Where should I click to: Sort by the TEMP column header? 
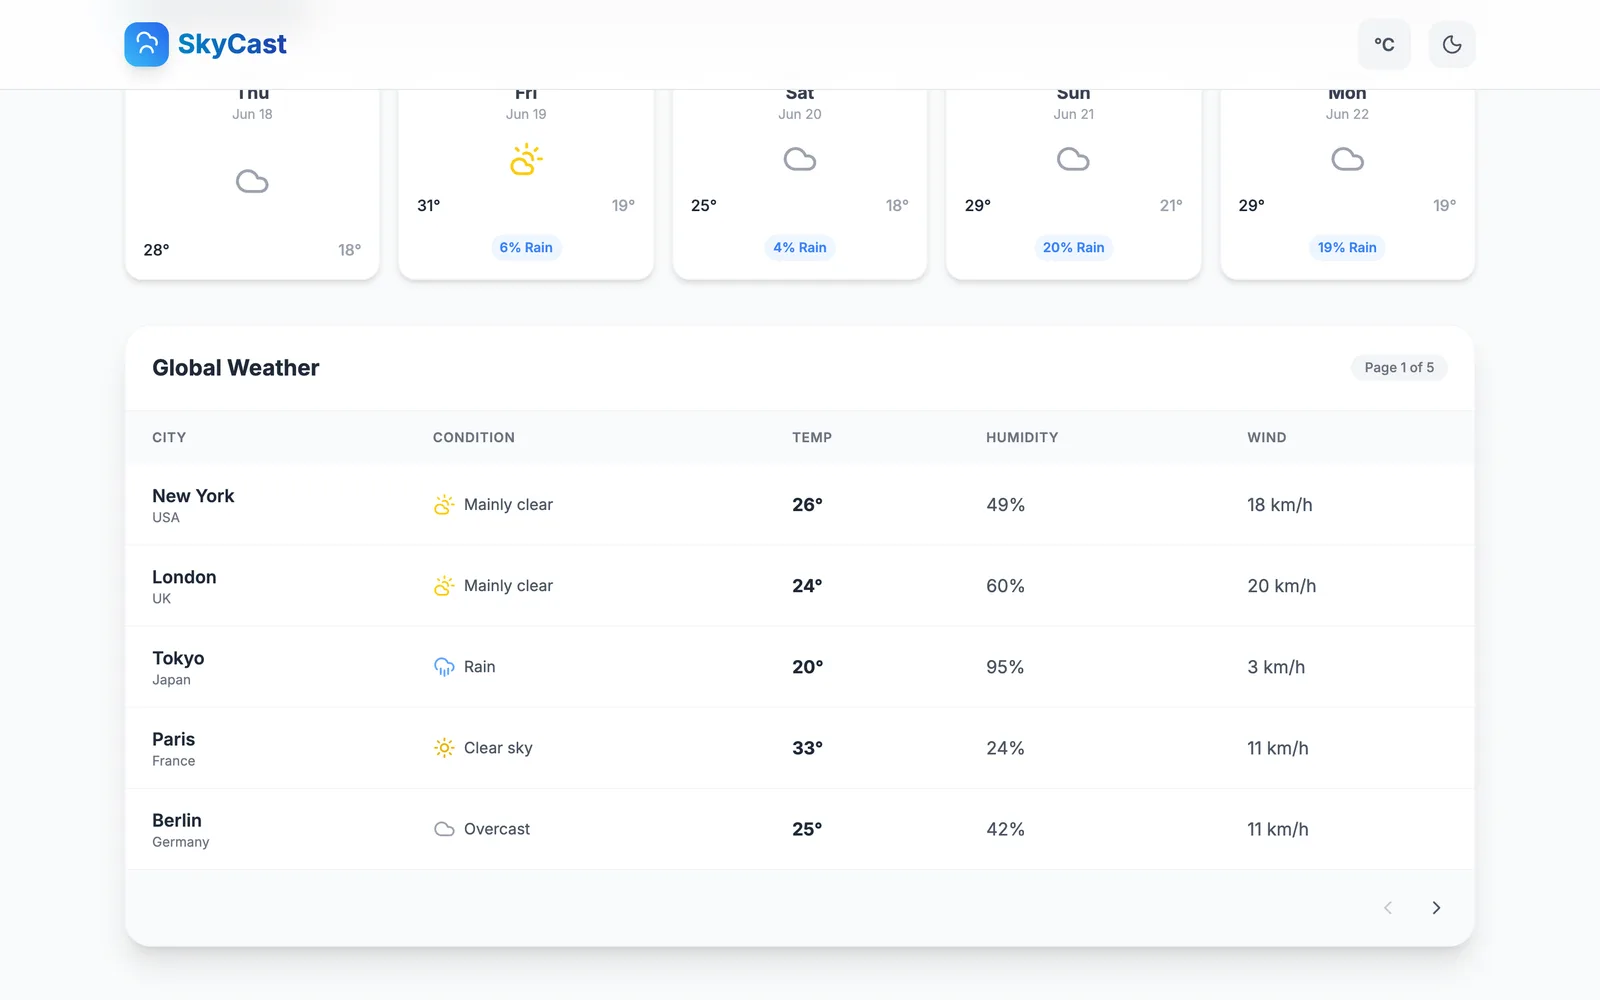812,437
